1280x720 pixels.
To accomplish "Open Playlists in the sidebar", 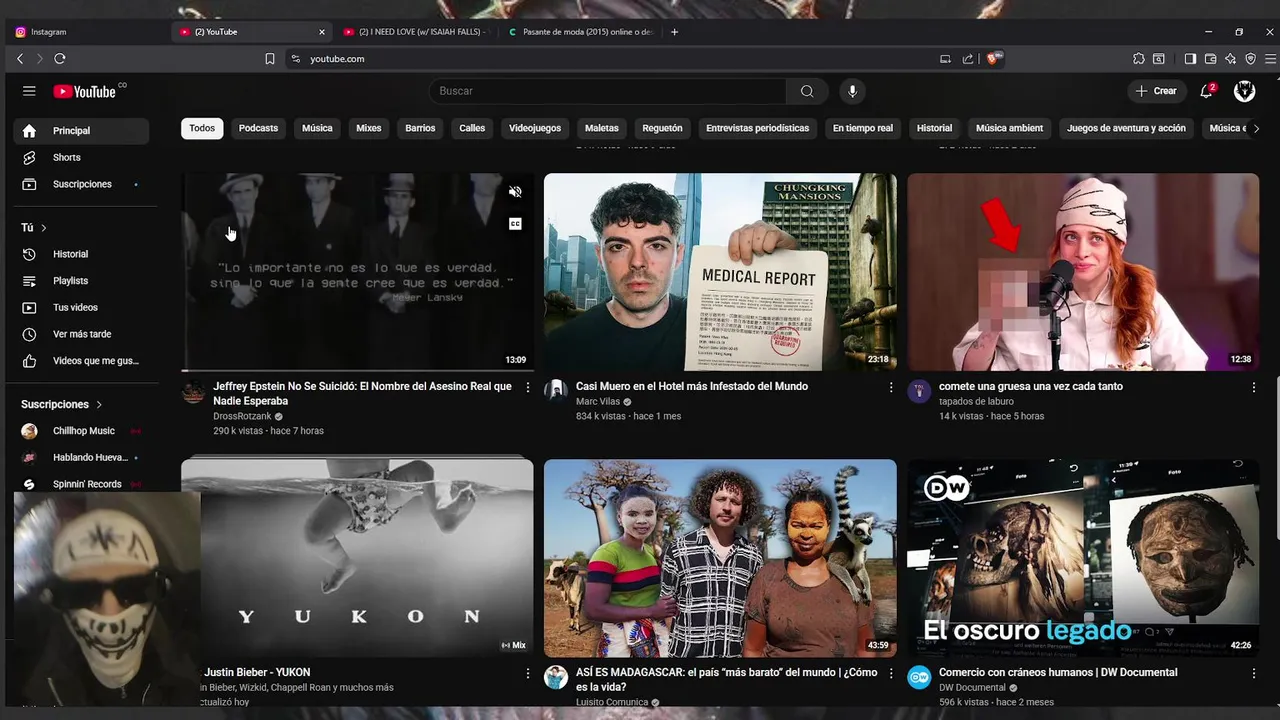I will pos(81,281).
